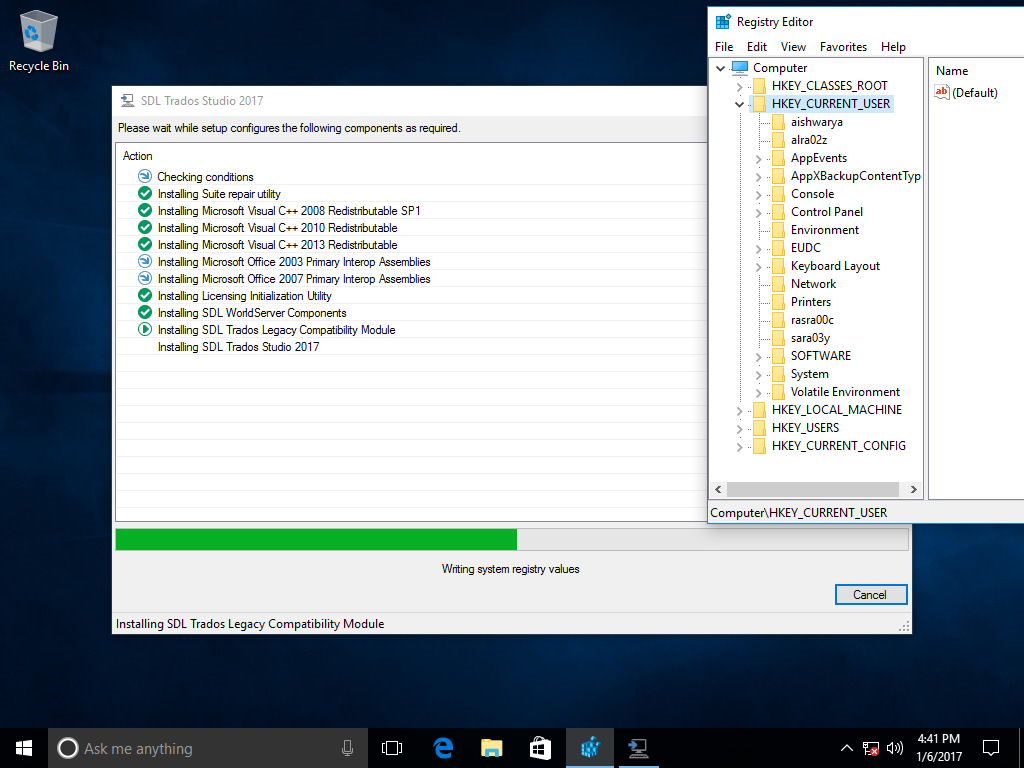Open the View menu in Registry Editor
The image size is (1024, 768).
(x=793, y=47)
